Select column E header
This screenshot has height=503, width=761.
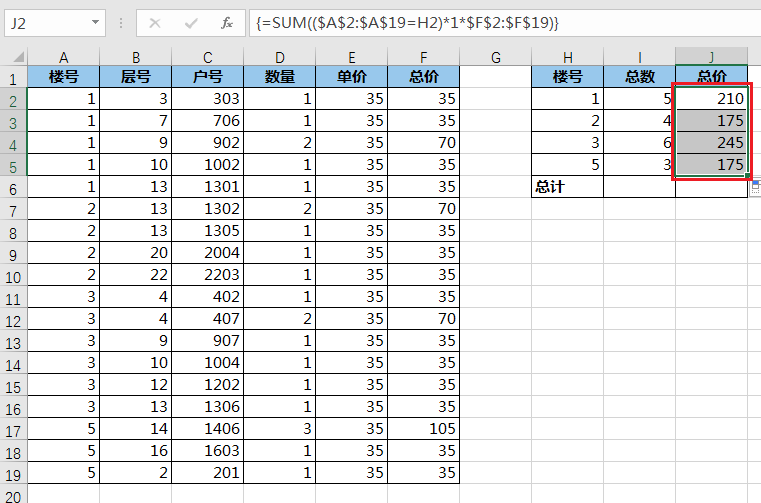point(351,57)
